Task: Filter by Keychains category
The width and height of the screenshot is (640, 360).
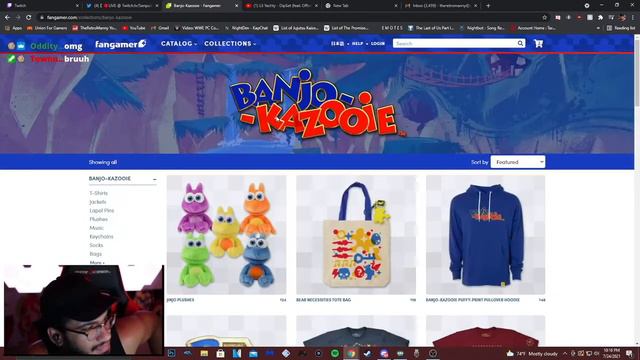Action: 101,236
